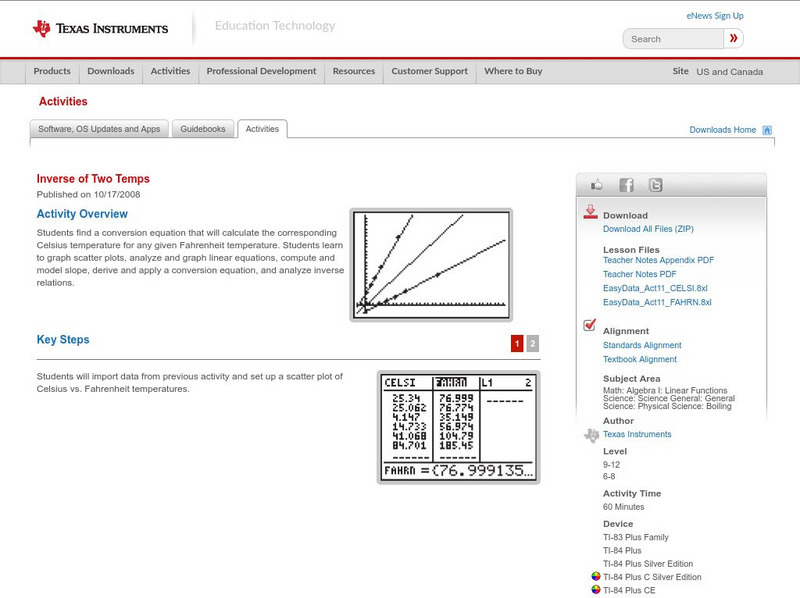The height and width of the screenshot is (598, 800).
Task: Go to Key Steps page 2
Action: click(533, 343)
